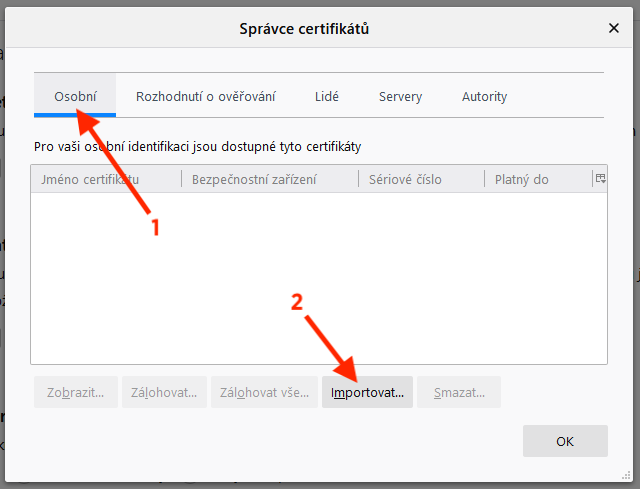The image size is (640, 489).
Task: Click the single-certificate Zálohovat... button
Action: coord(164,393)
